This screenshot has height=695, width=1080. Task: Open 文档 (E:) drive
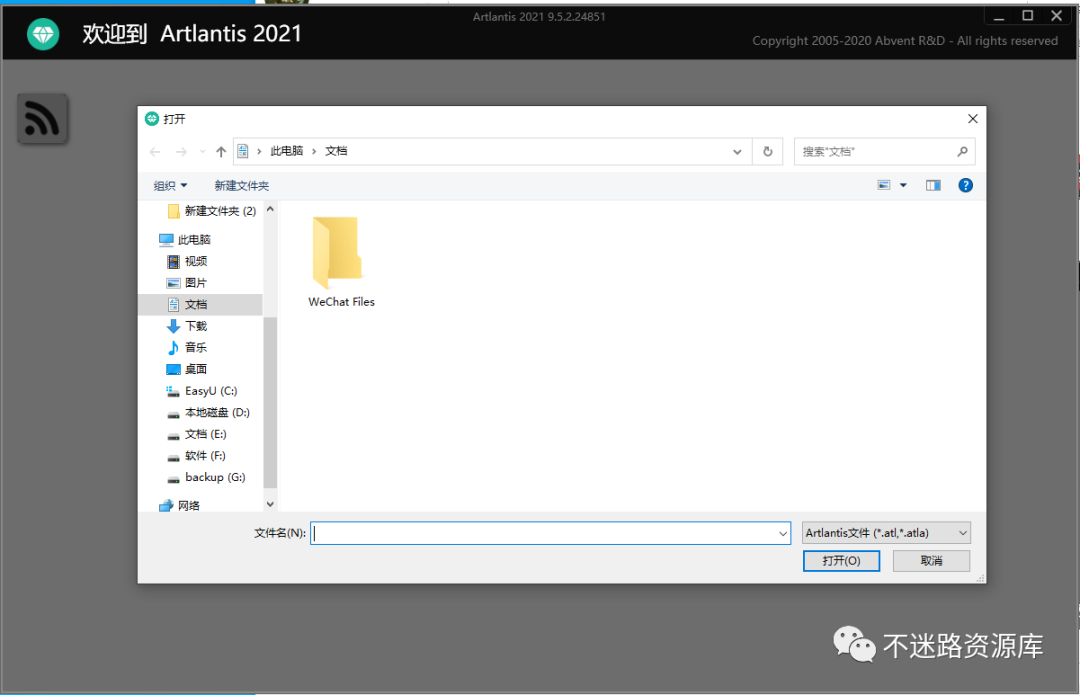coord(196,434)
